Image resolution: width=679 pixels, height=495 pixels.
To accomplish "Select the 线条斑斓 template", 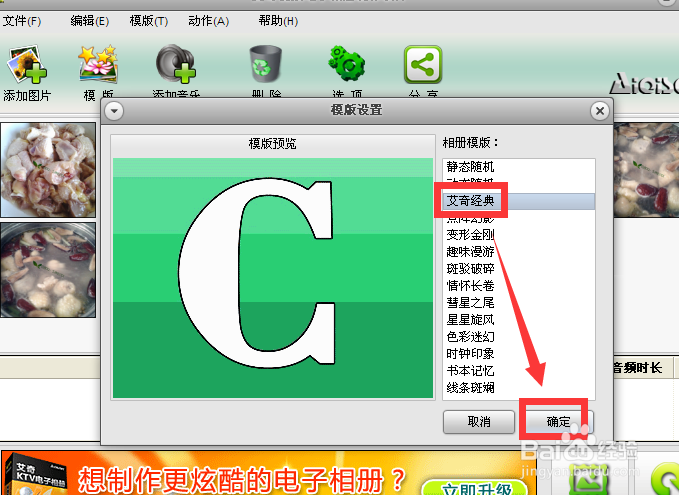I will tap(519, 388).
